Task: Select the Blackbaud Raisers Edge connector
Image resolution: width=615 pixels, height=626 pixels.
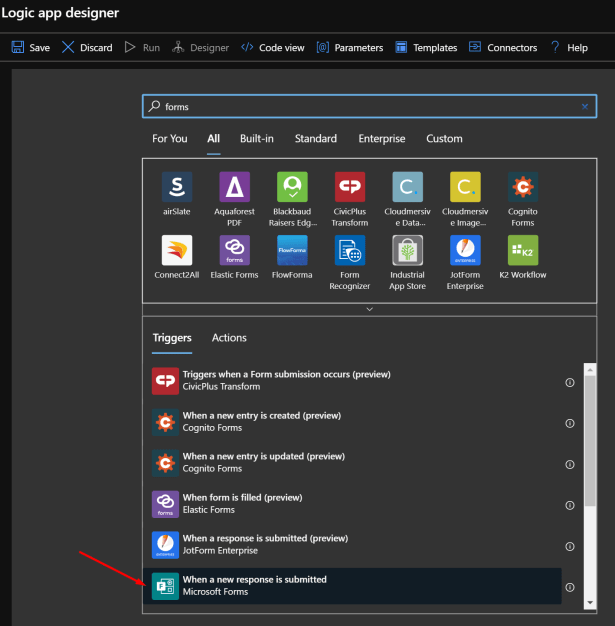Action: pos(292,186)
